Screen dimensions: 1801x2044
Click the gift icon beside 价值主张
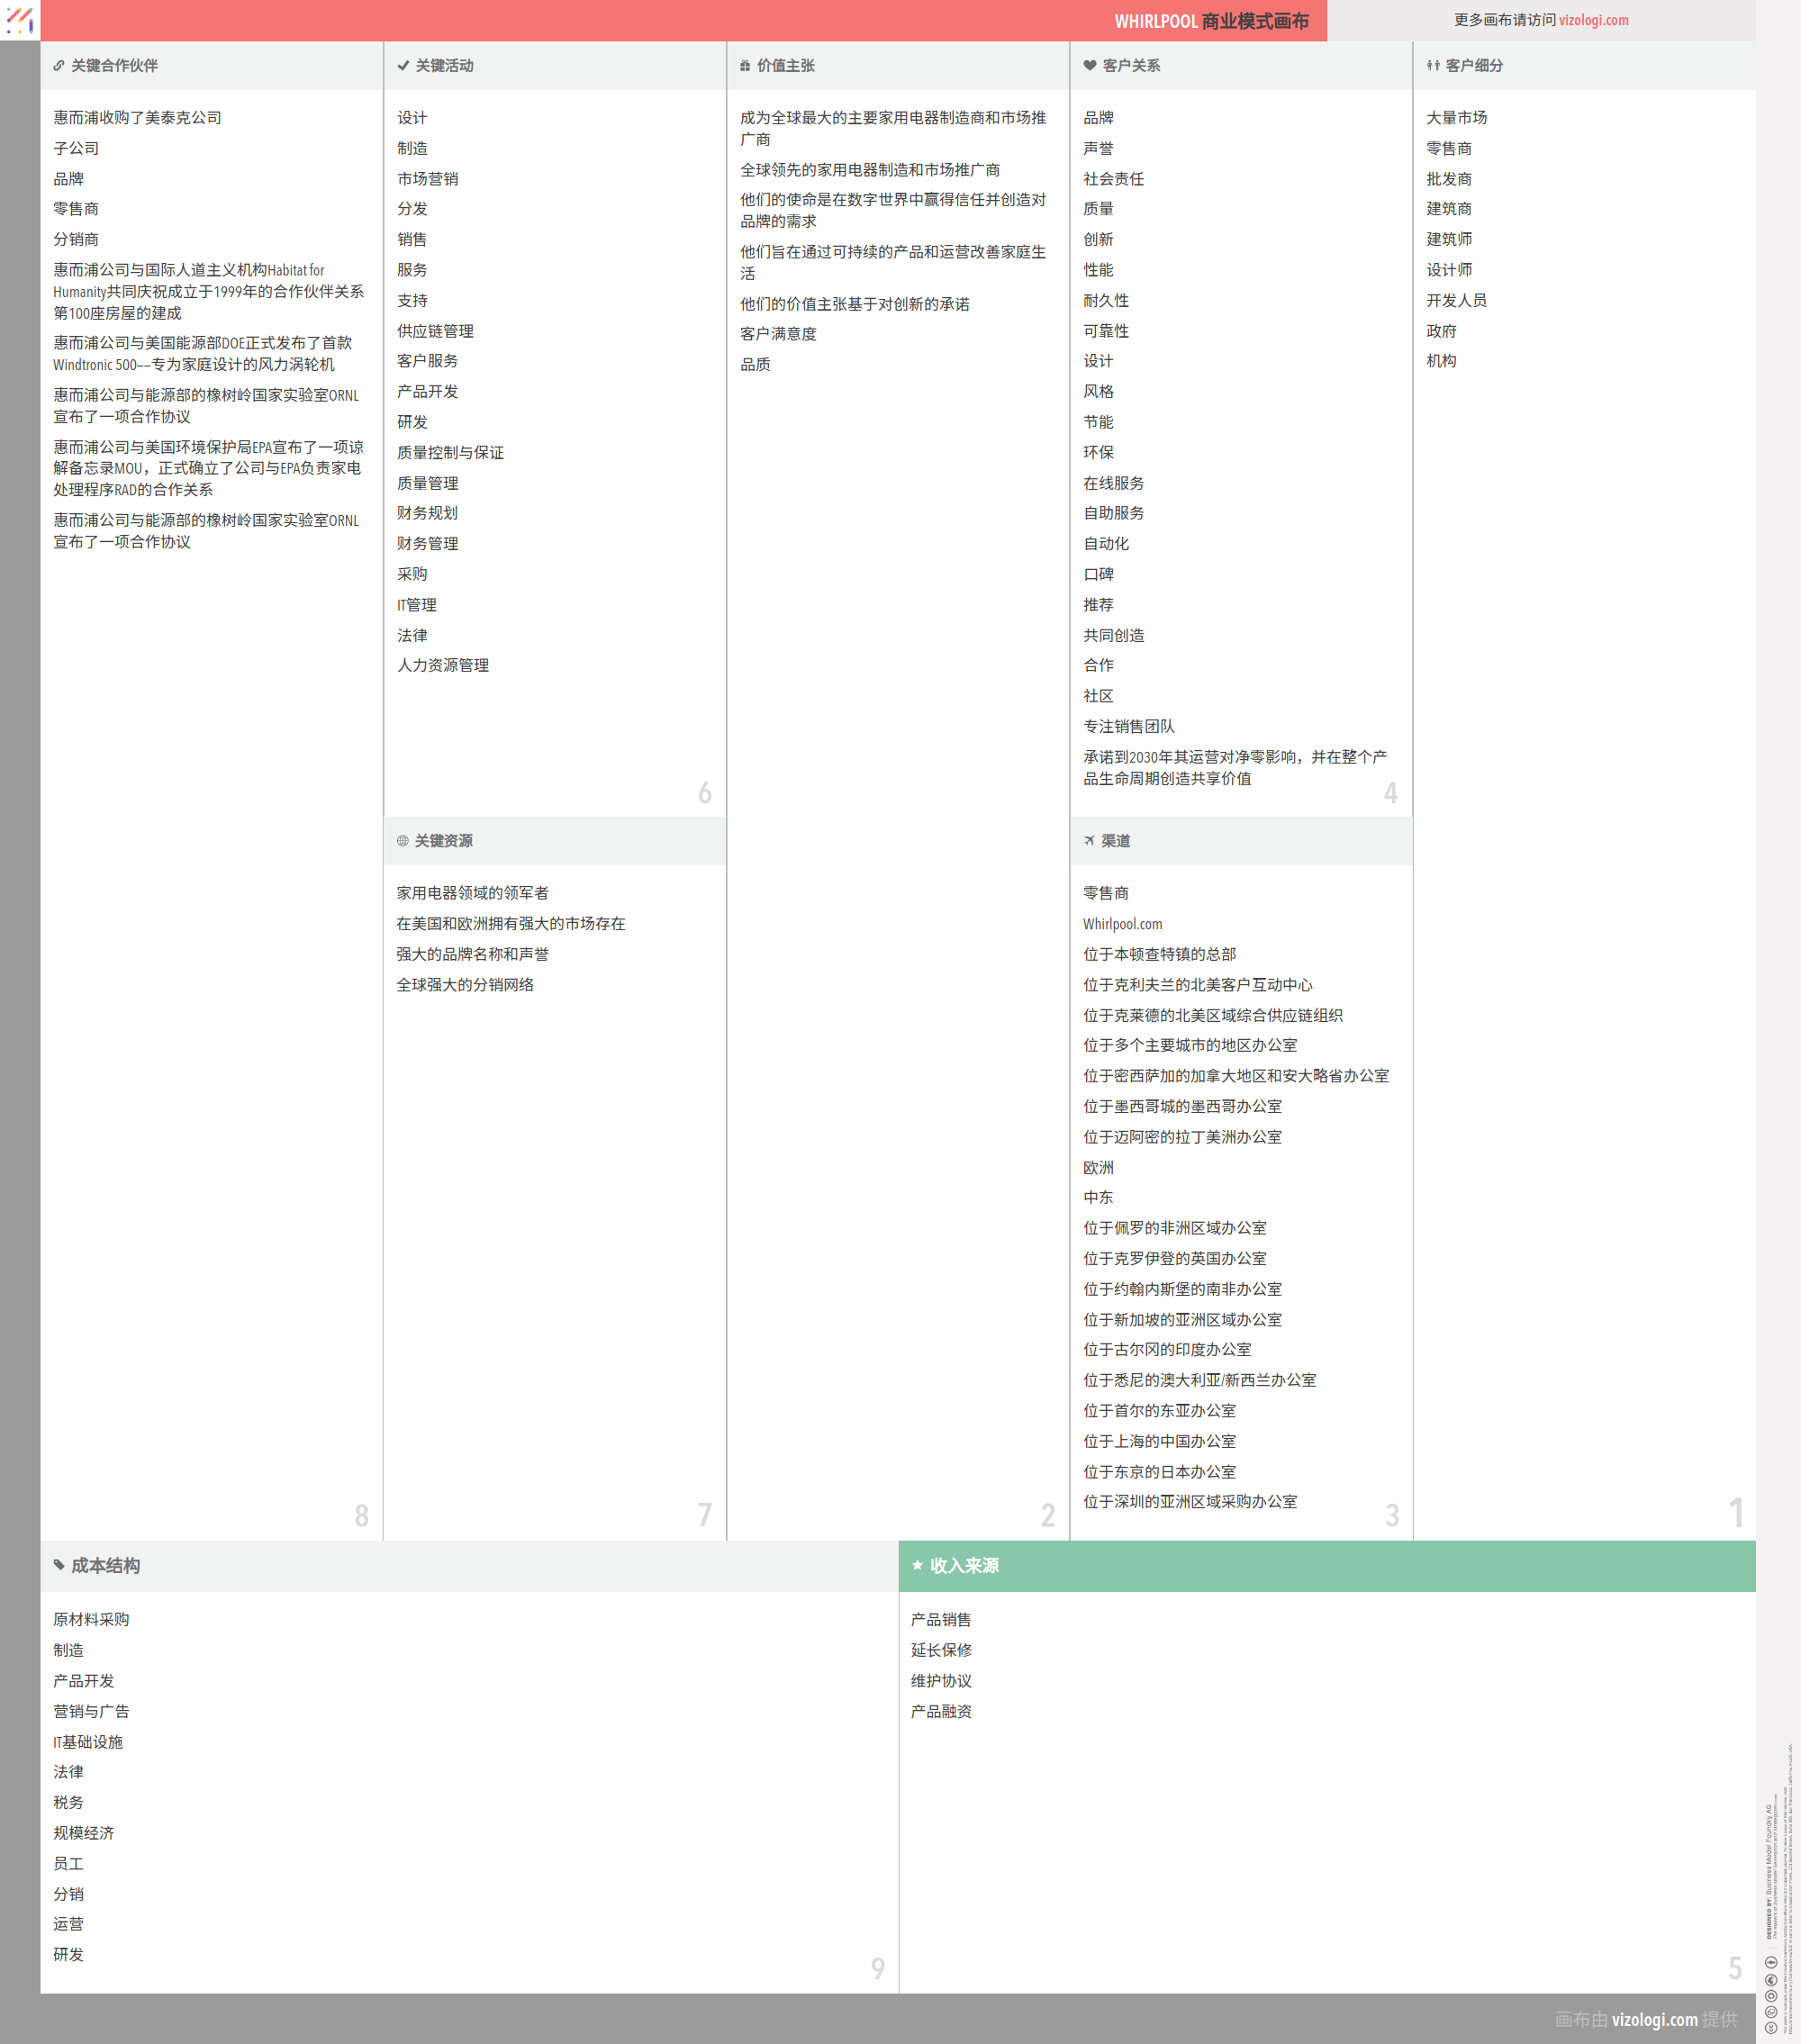pos(745,66)
